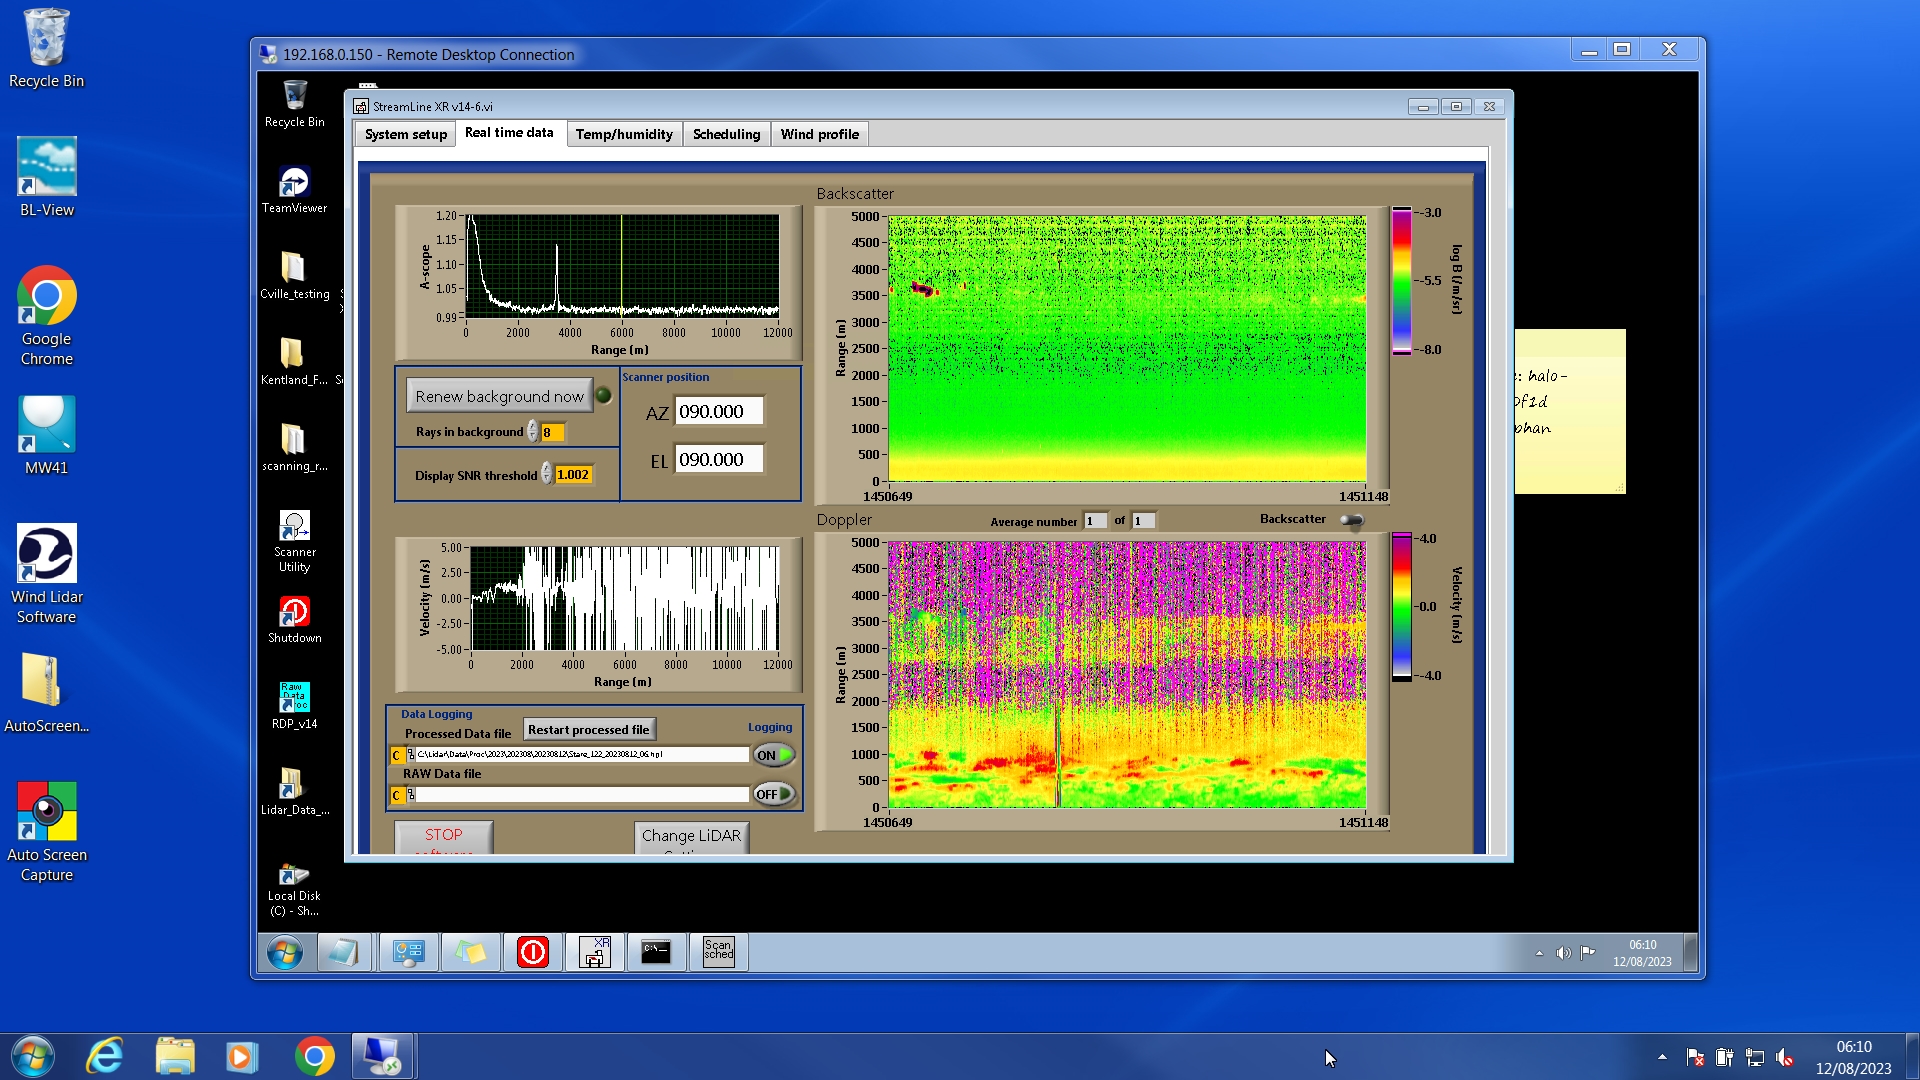The image size is (1920, 1080).
Task: Open the Scan sched taskbar icon
Action: coord(718,952)
